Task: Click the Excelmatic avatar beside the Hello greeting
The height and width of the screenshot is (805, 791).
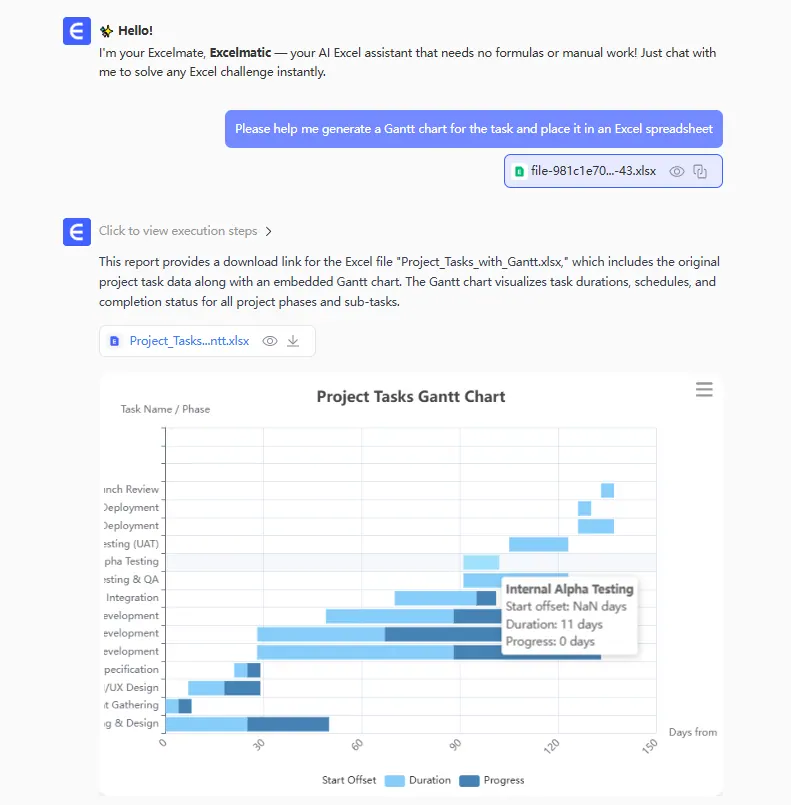Action: 77,31
